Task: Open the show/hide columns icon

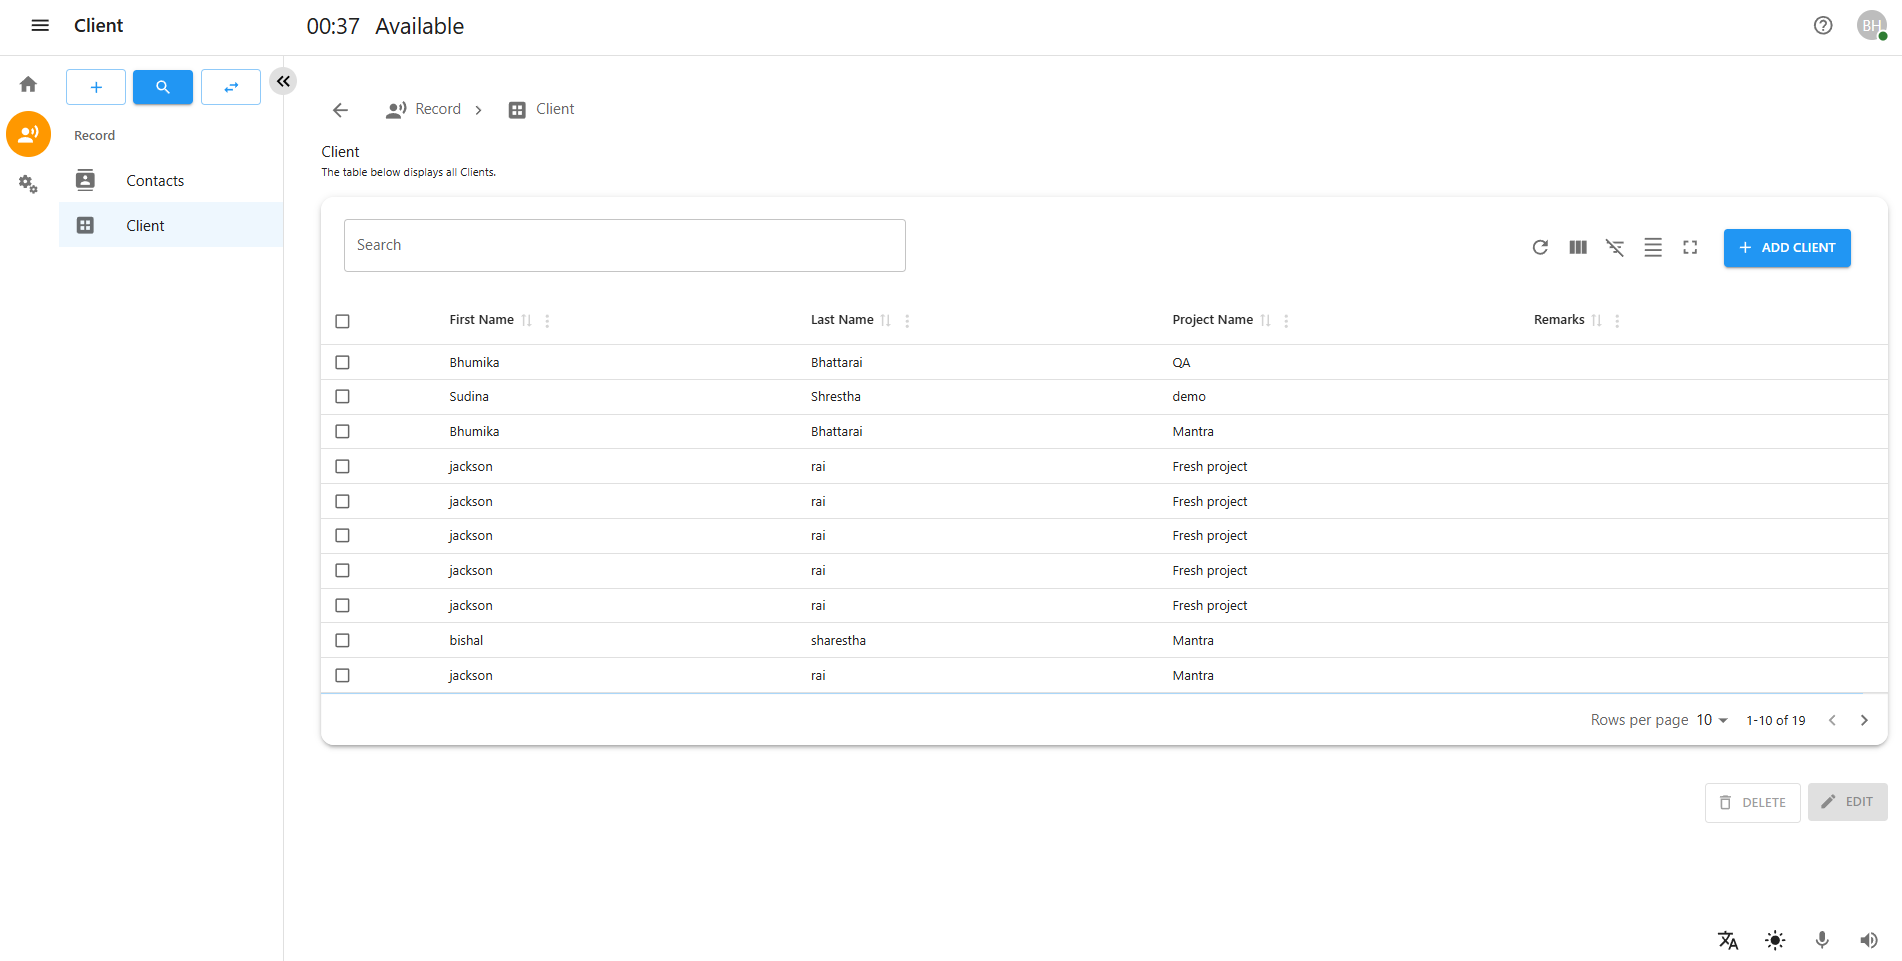Action: click(1578, 247)
